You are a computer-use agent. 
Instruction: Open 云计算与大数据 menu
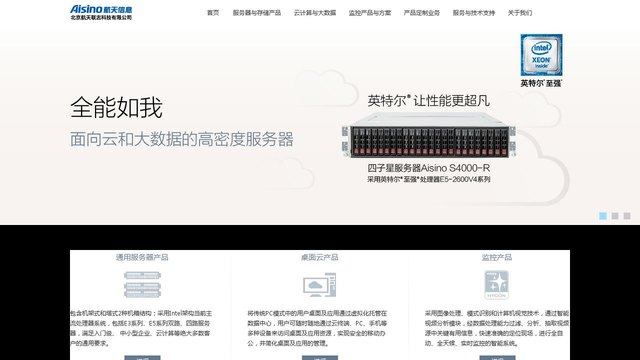315,13
